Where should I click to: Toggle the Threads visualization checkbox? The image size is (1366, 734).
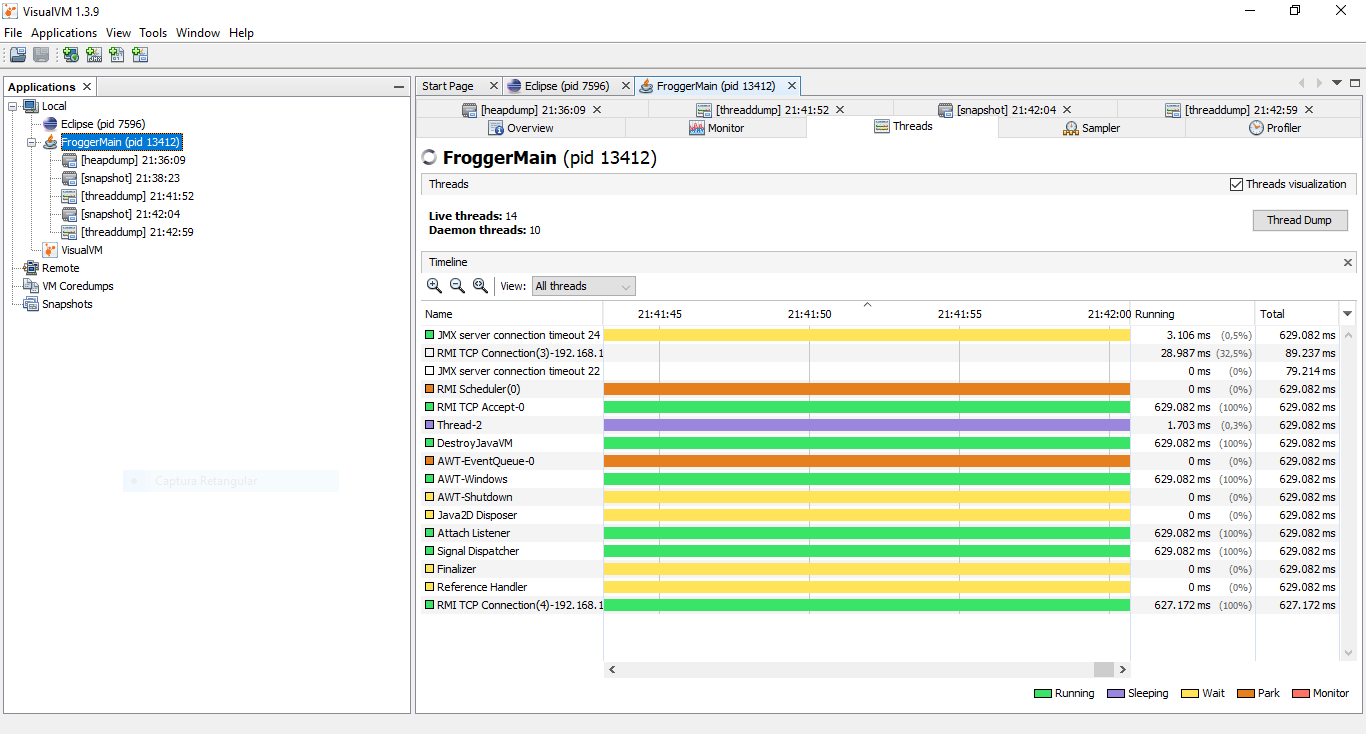coord(1236,184)
